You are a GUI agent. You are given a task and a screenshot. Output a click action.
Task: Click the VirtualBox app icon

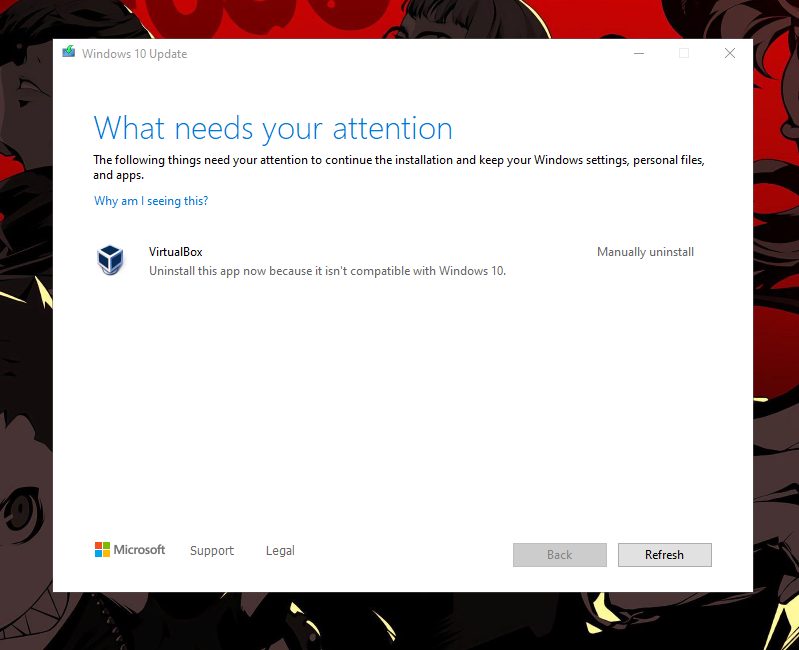(110, 260)
